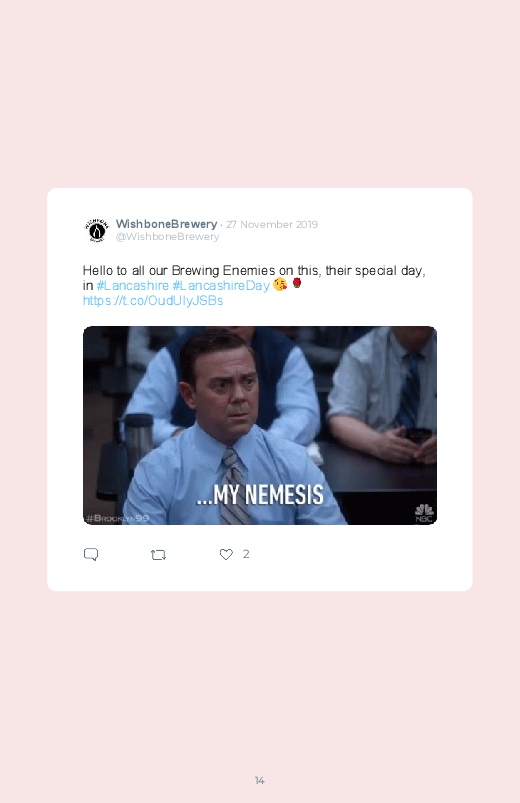Click the retweet arrows icon
520x803 pixels.
point(159,555)
